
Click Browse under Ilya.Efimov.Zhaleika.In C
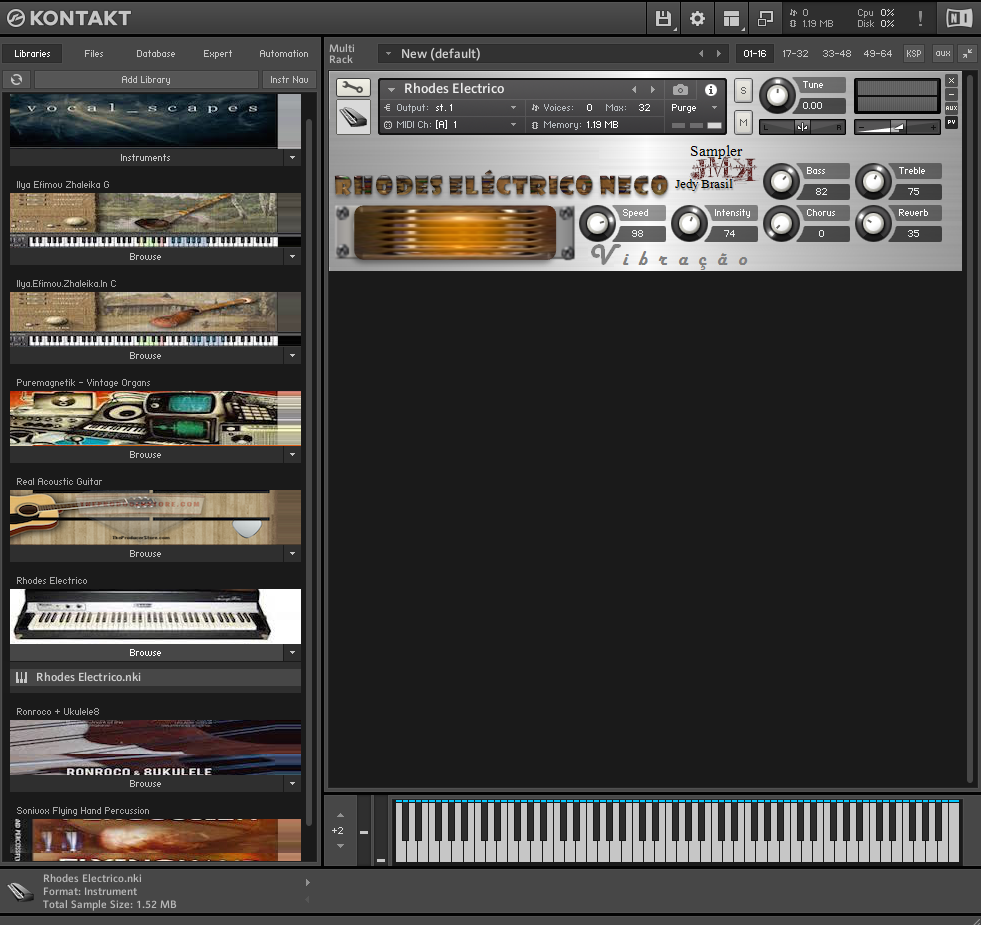(x=145, y=355)
